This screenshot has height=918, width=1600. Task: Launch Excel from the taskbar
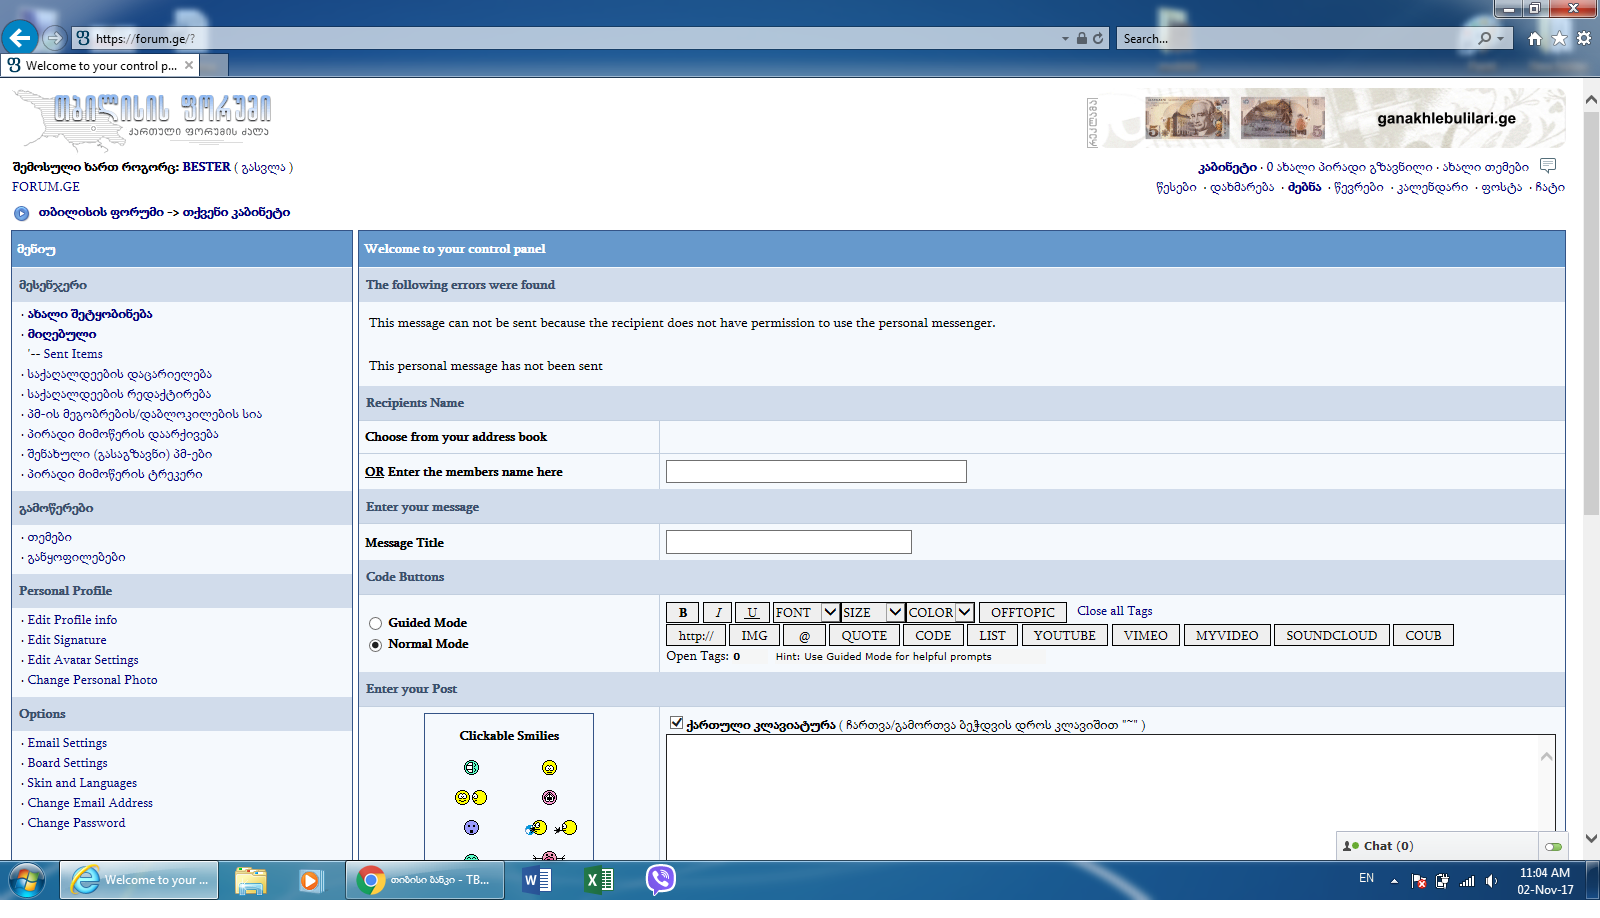tap(599, 880)
